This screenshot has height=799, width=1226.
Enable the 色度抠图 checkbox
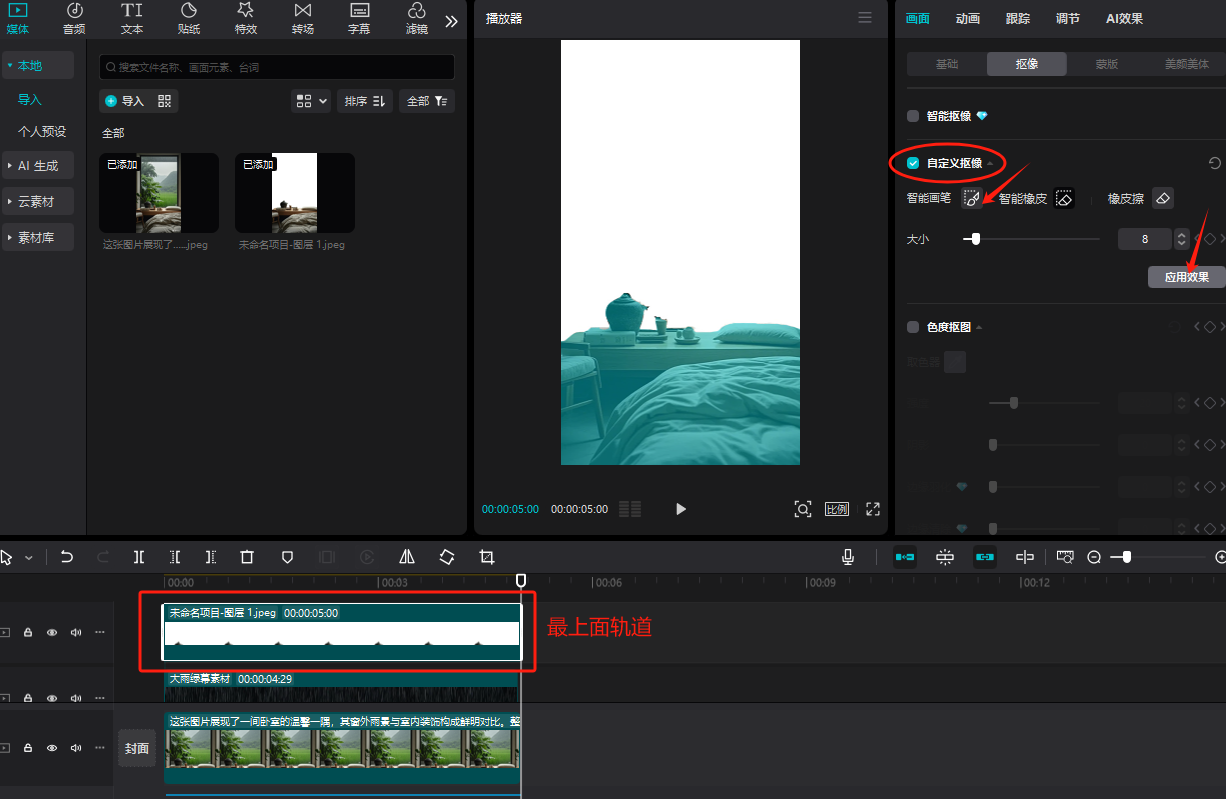click(x=913, y=327)
